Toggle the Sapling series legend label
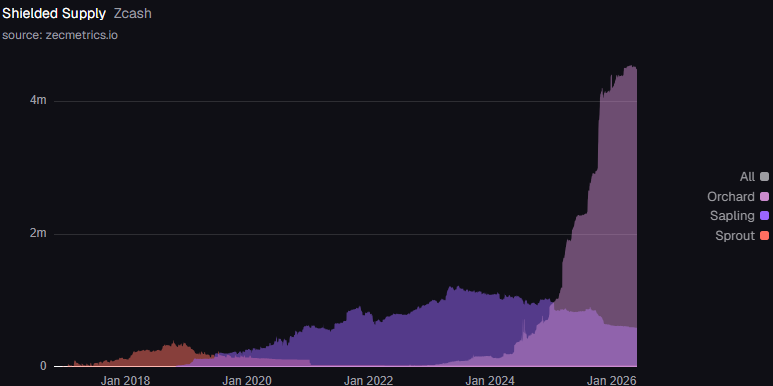 [x=732, y=215]
